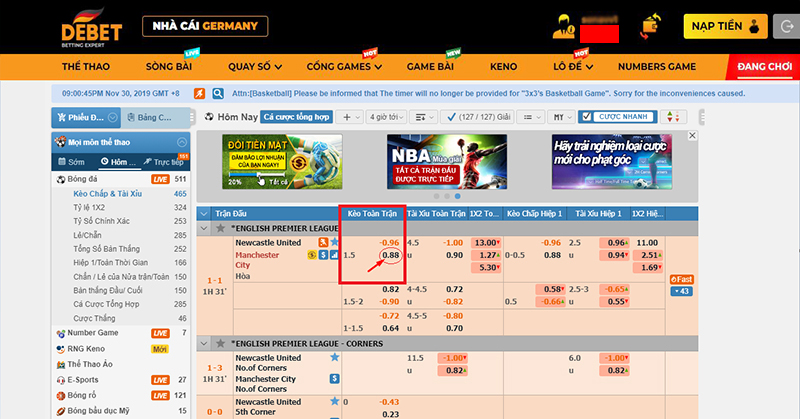Open the CỔNG GAMES dropdown menu
The image size is (800, 419).
(x=344, y=67)
